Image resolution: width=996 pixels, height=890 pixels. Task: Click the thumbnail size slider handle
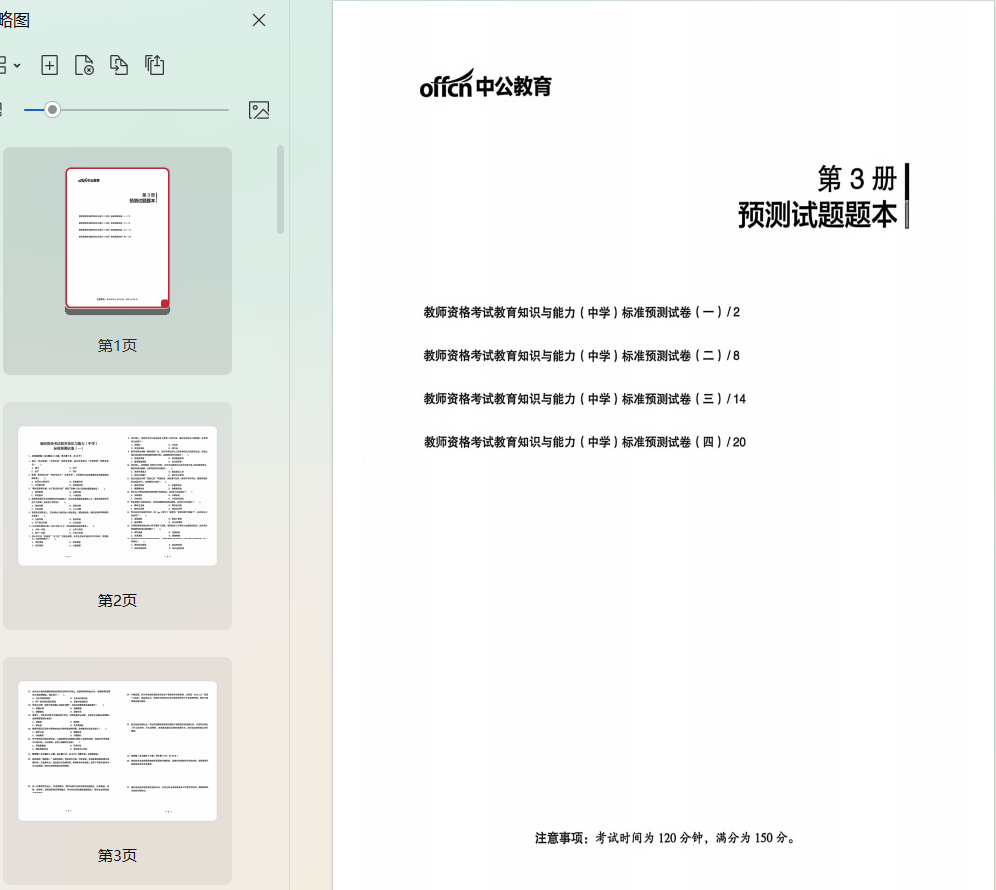pyautogui.click(x=52, y=110)
